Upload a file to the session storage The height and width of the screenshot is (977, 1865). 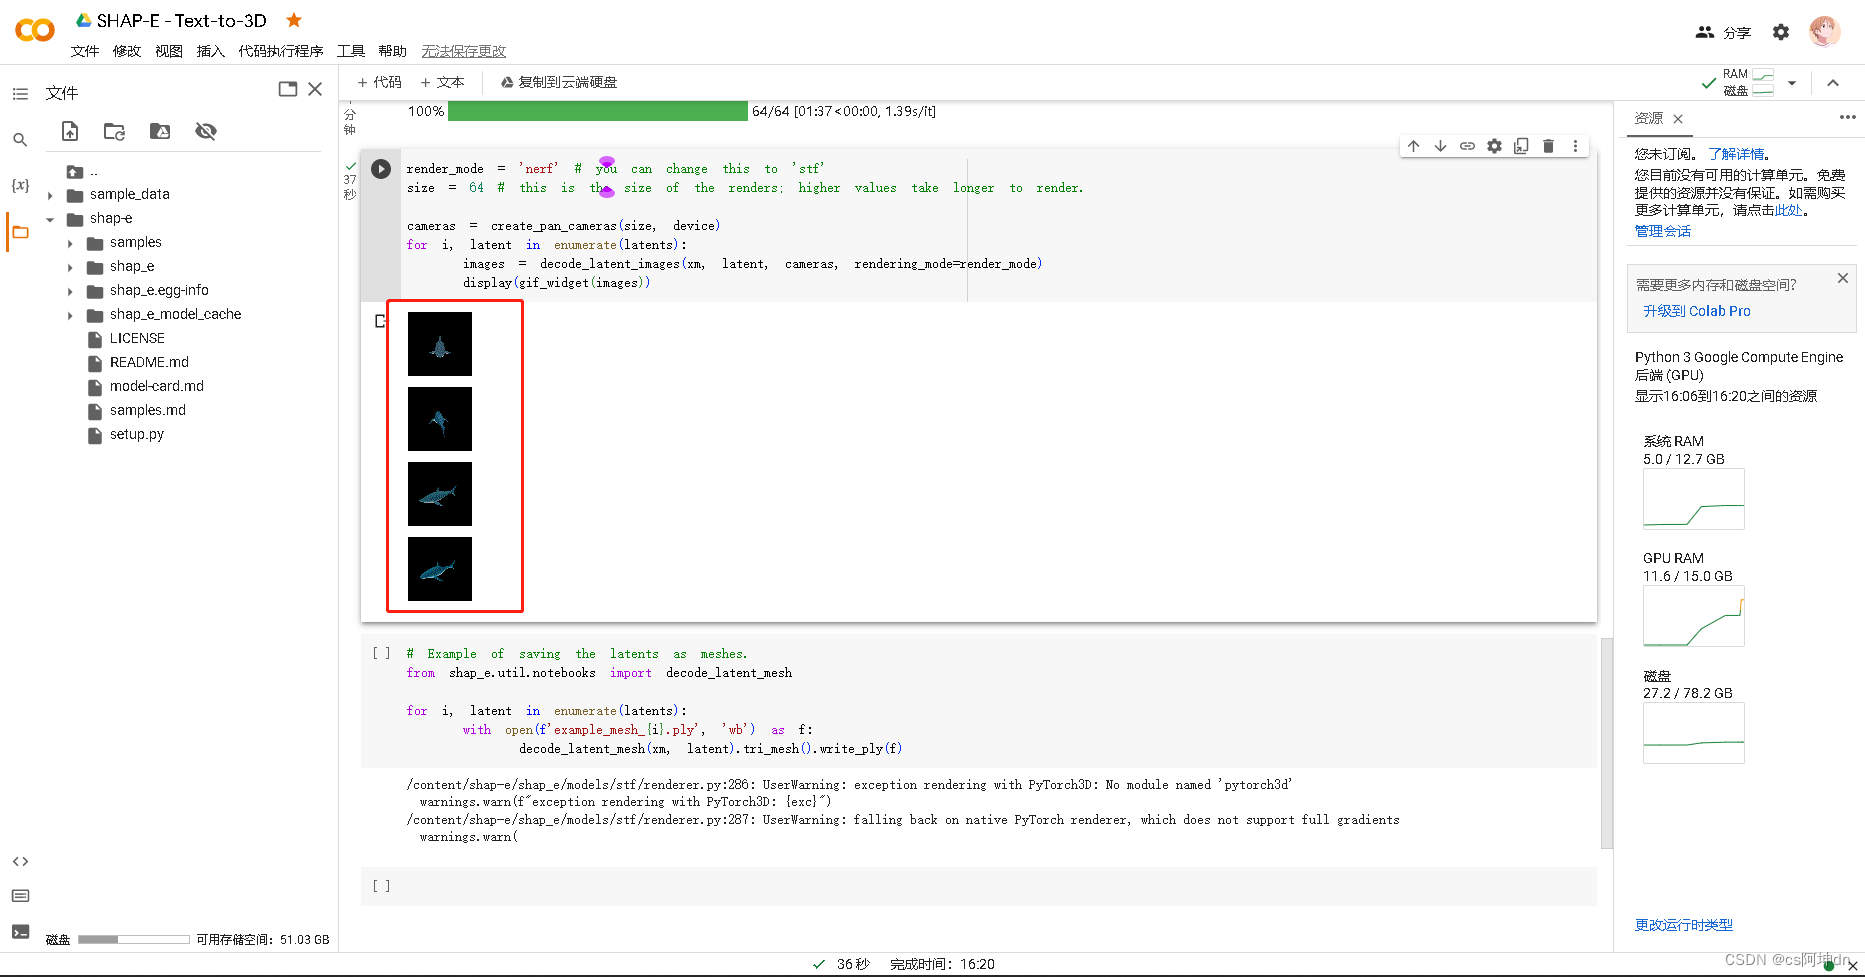(69, 131)
